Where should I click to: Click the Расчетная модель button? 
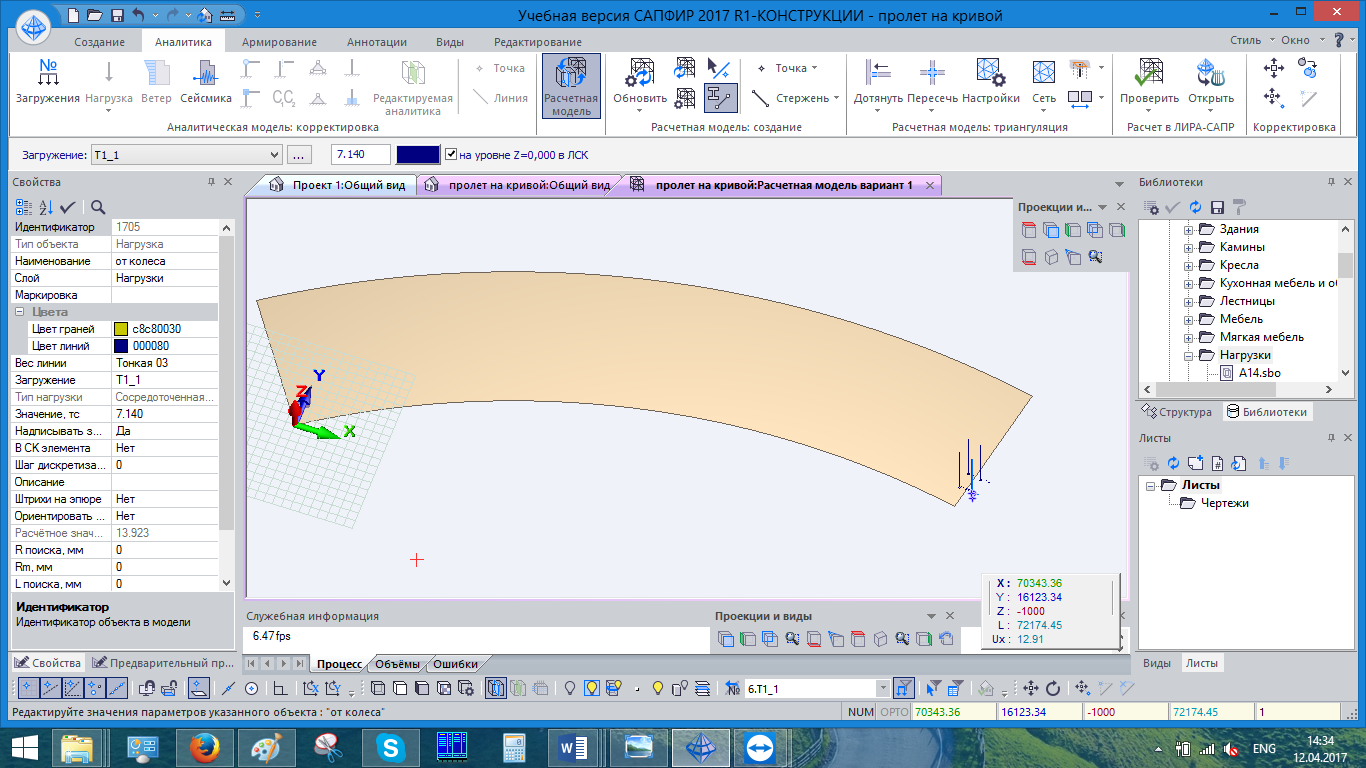571,85
